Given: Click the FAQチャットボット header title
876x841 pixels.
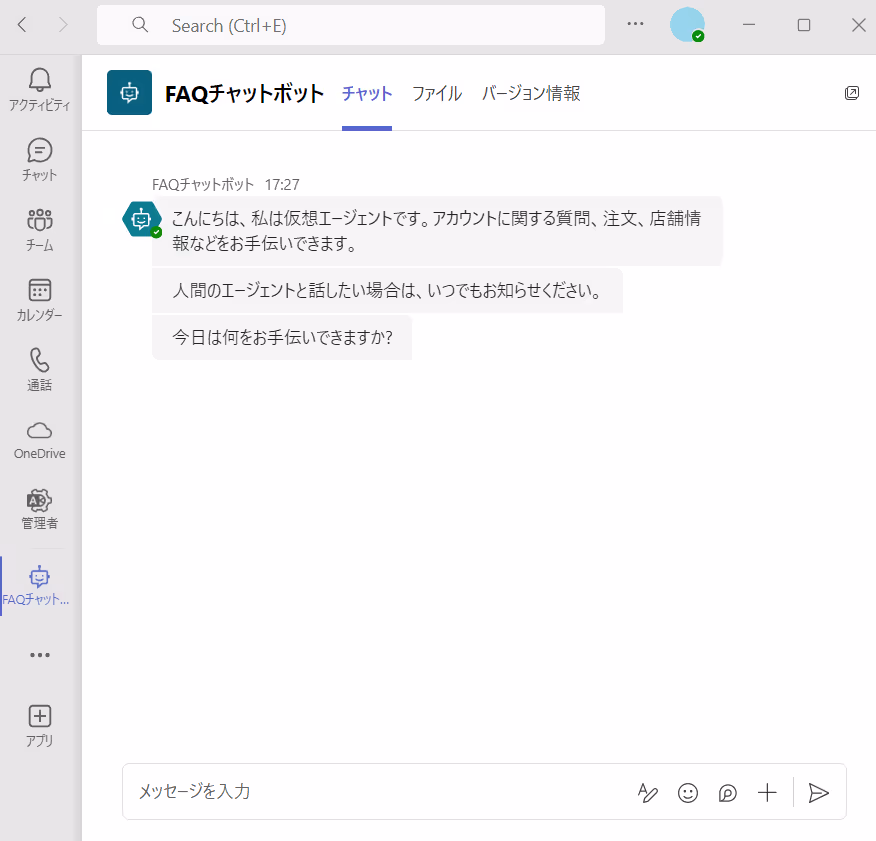Looking at the screenshot, I should point(244,93).
